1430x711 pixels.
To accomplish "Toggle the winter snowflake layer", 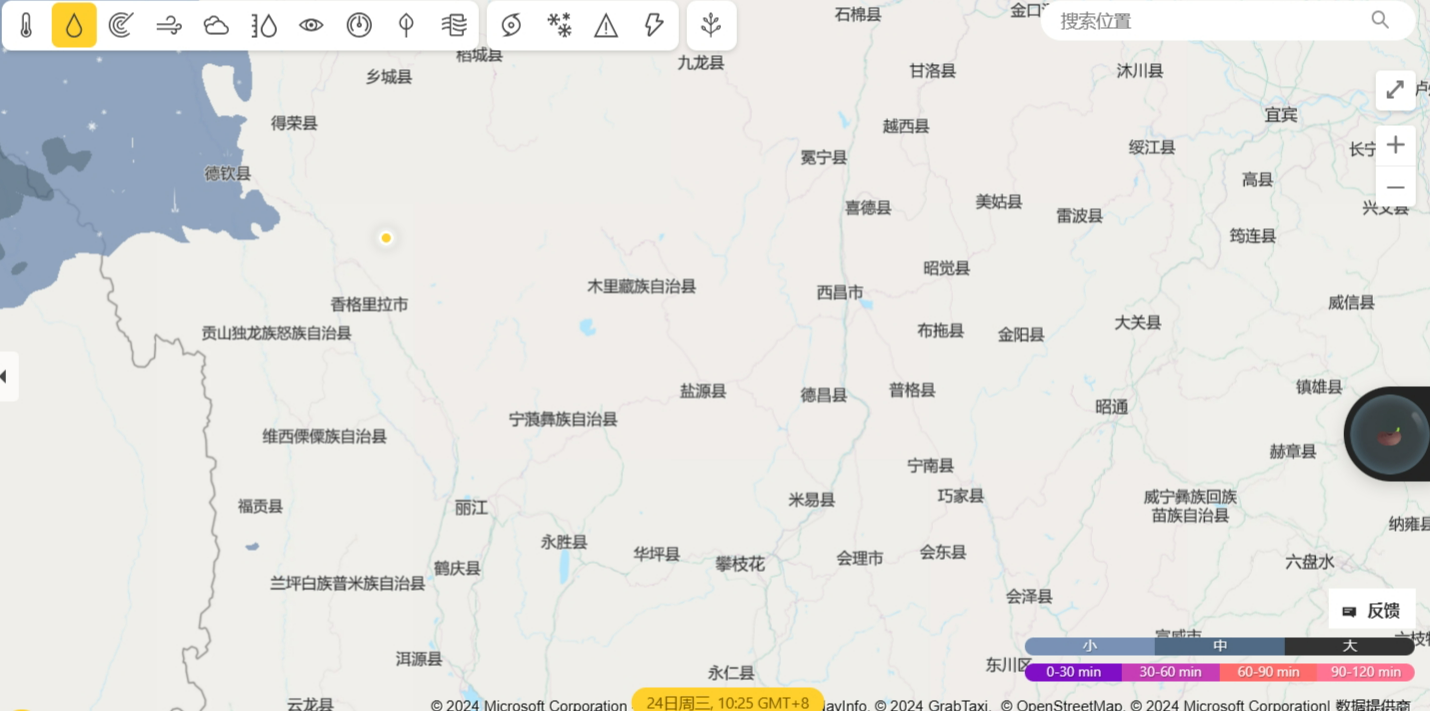I will 559,25.
